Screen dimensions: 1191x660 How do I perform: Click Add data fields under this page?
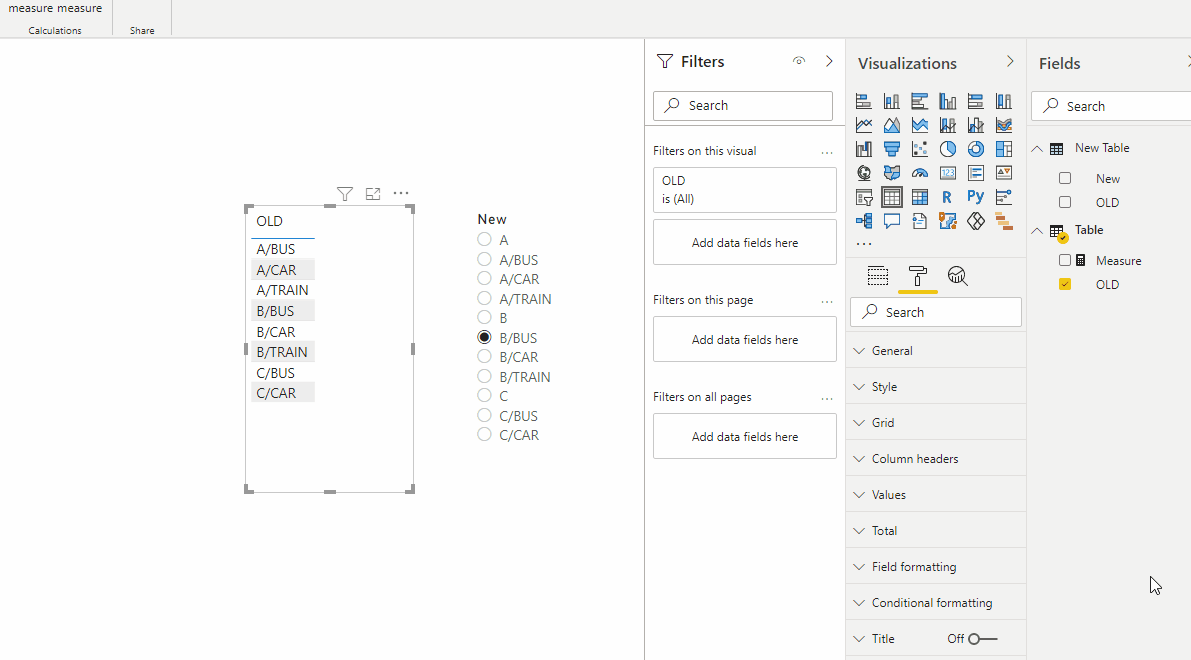click(x=744, y=339)
